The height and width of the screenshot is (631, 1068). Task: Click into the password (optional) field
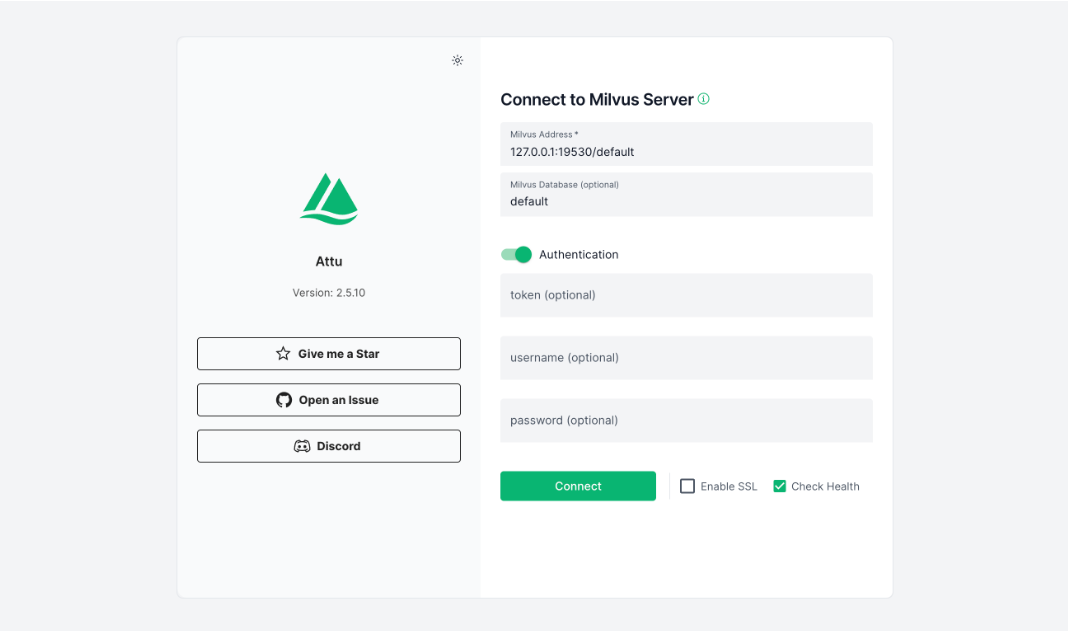pos(687,420)
